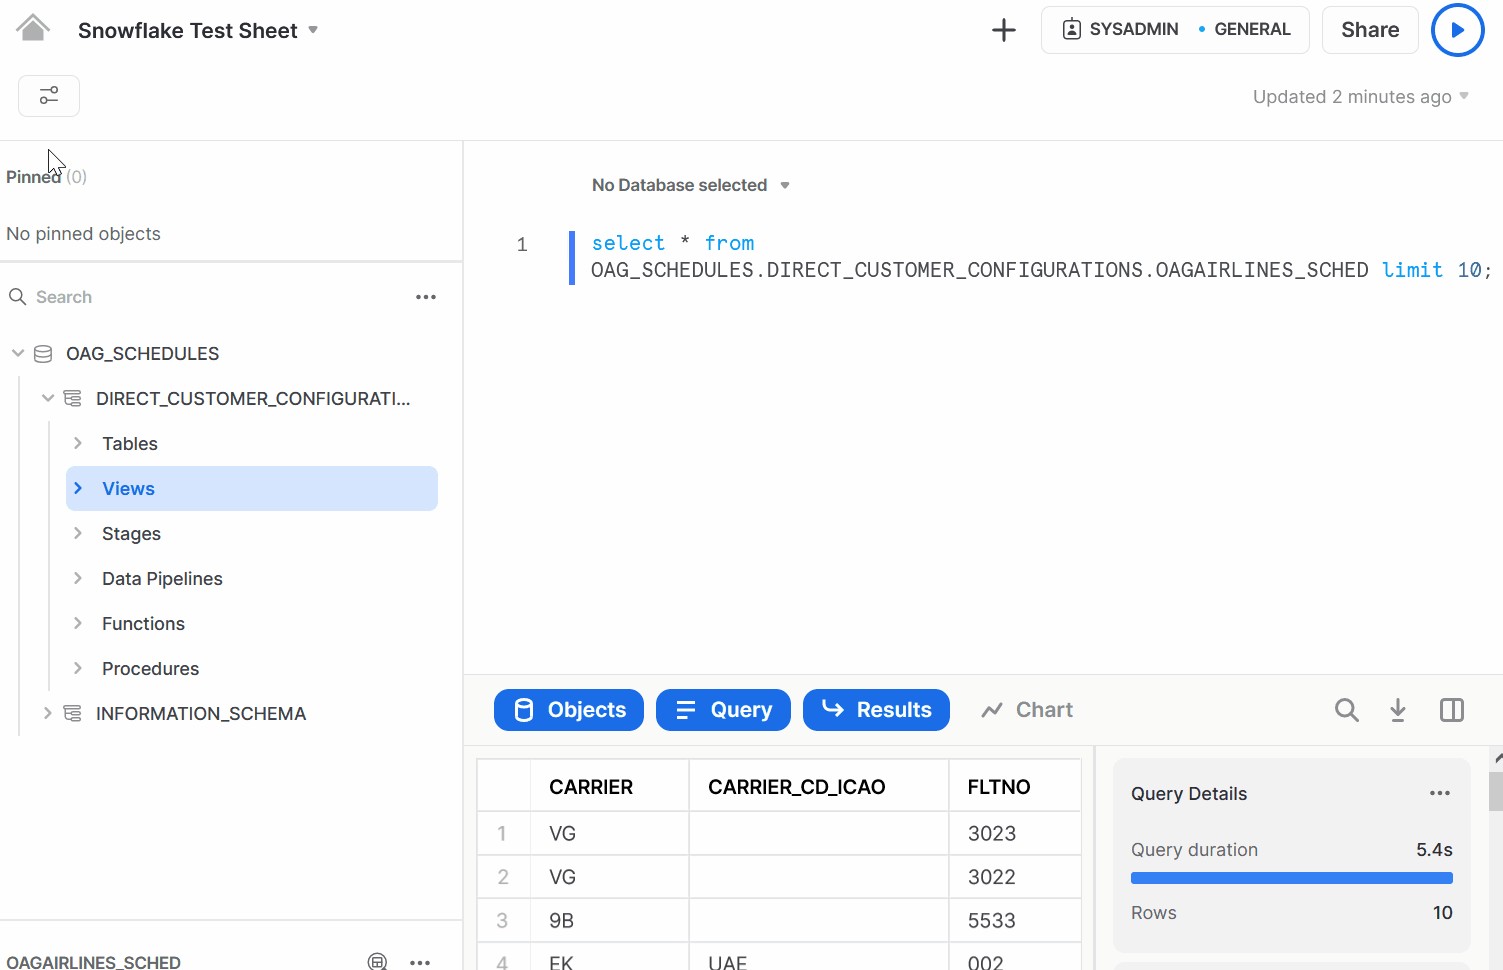The height and width of the screenshot is (970, 1503).
Task: Select the Views tree item
Action: (129, 488)
